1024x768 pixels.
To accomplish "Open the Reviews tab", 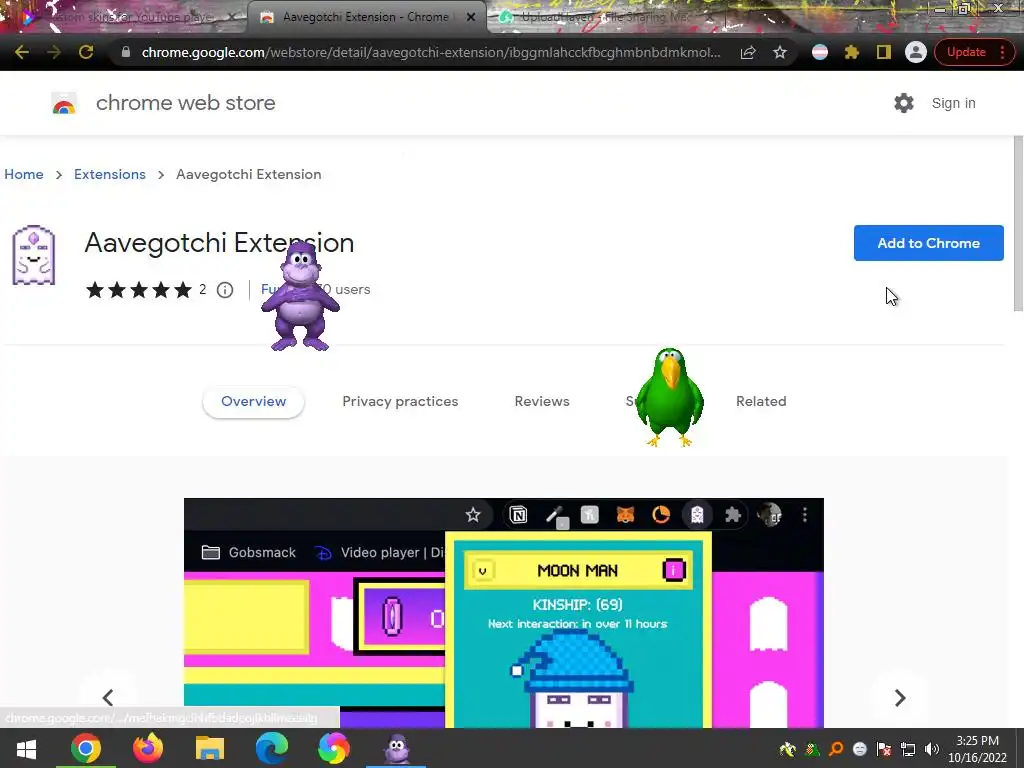I will 542,402.
